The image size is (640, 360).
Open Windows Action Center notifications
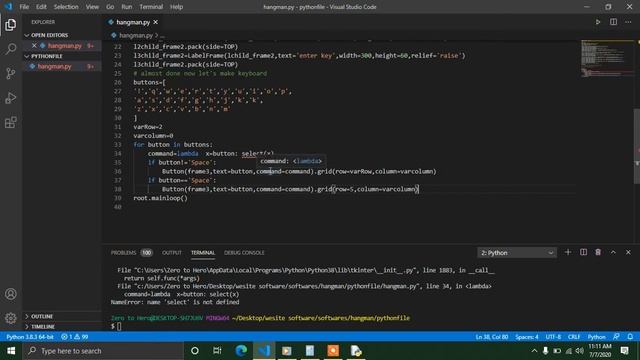coord(624,351)
